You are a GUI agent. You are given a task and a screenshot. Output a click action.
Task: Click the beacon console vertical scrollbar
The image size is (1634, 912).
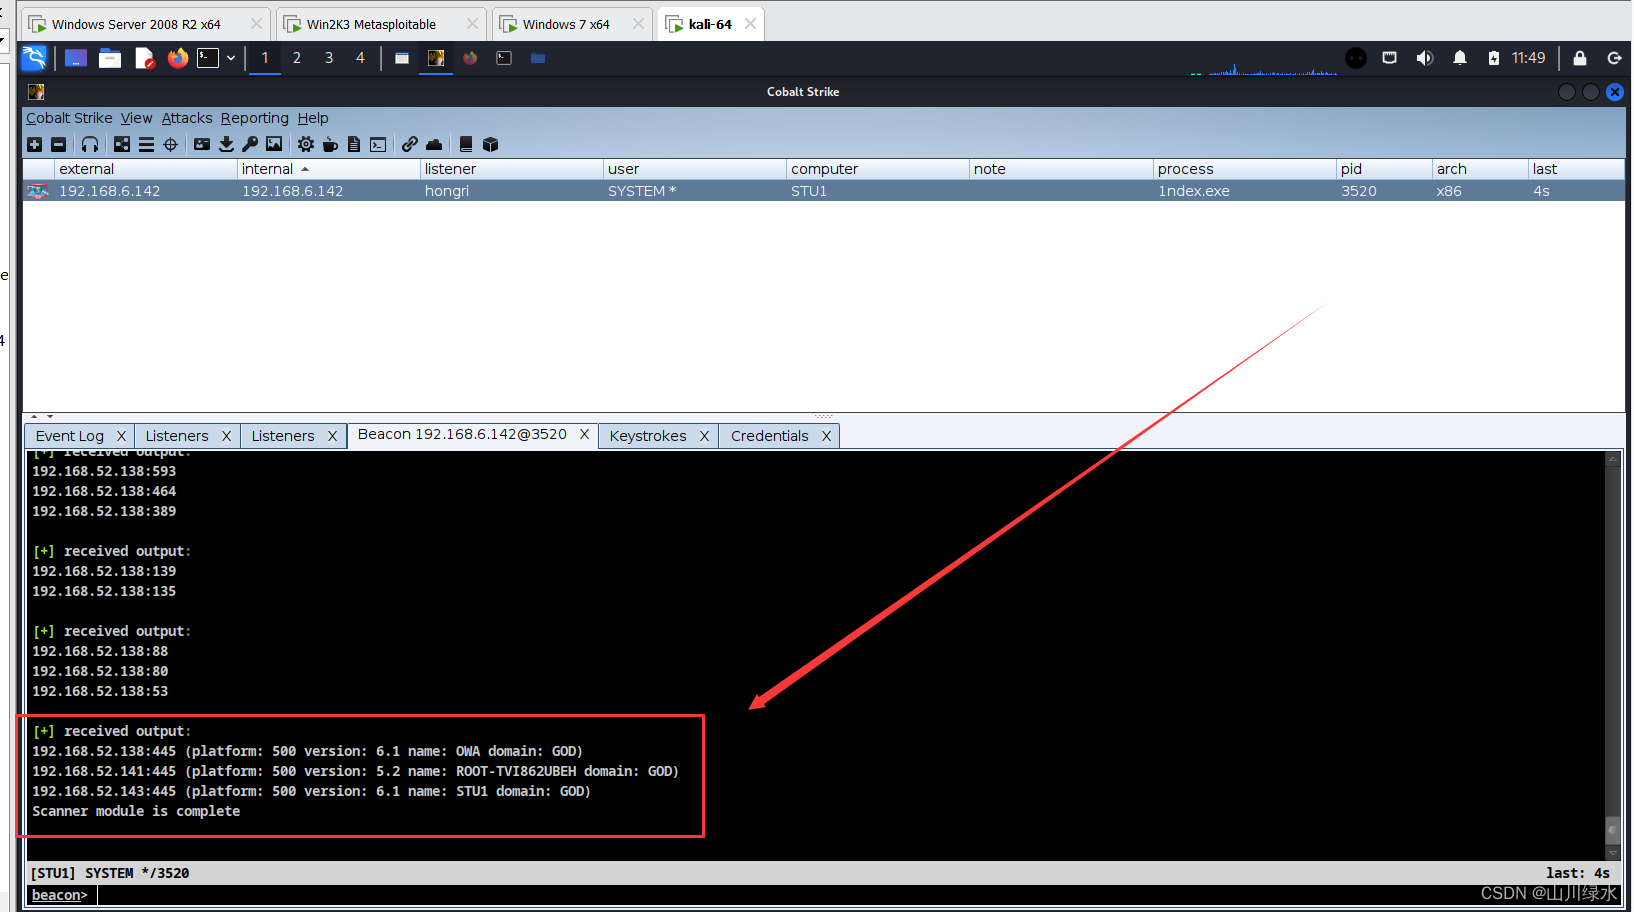point(1613,655)
